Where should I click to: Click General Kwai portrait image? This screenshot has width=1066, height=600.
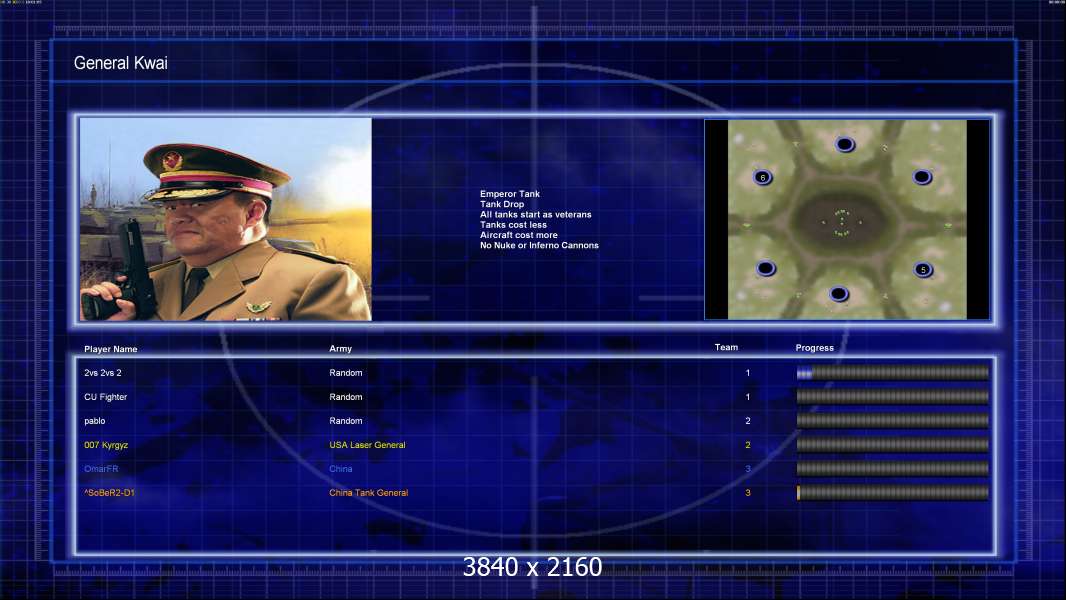click(x=226, y=219)
